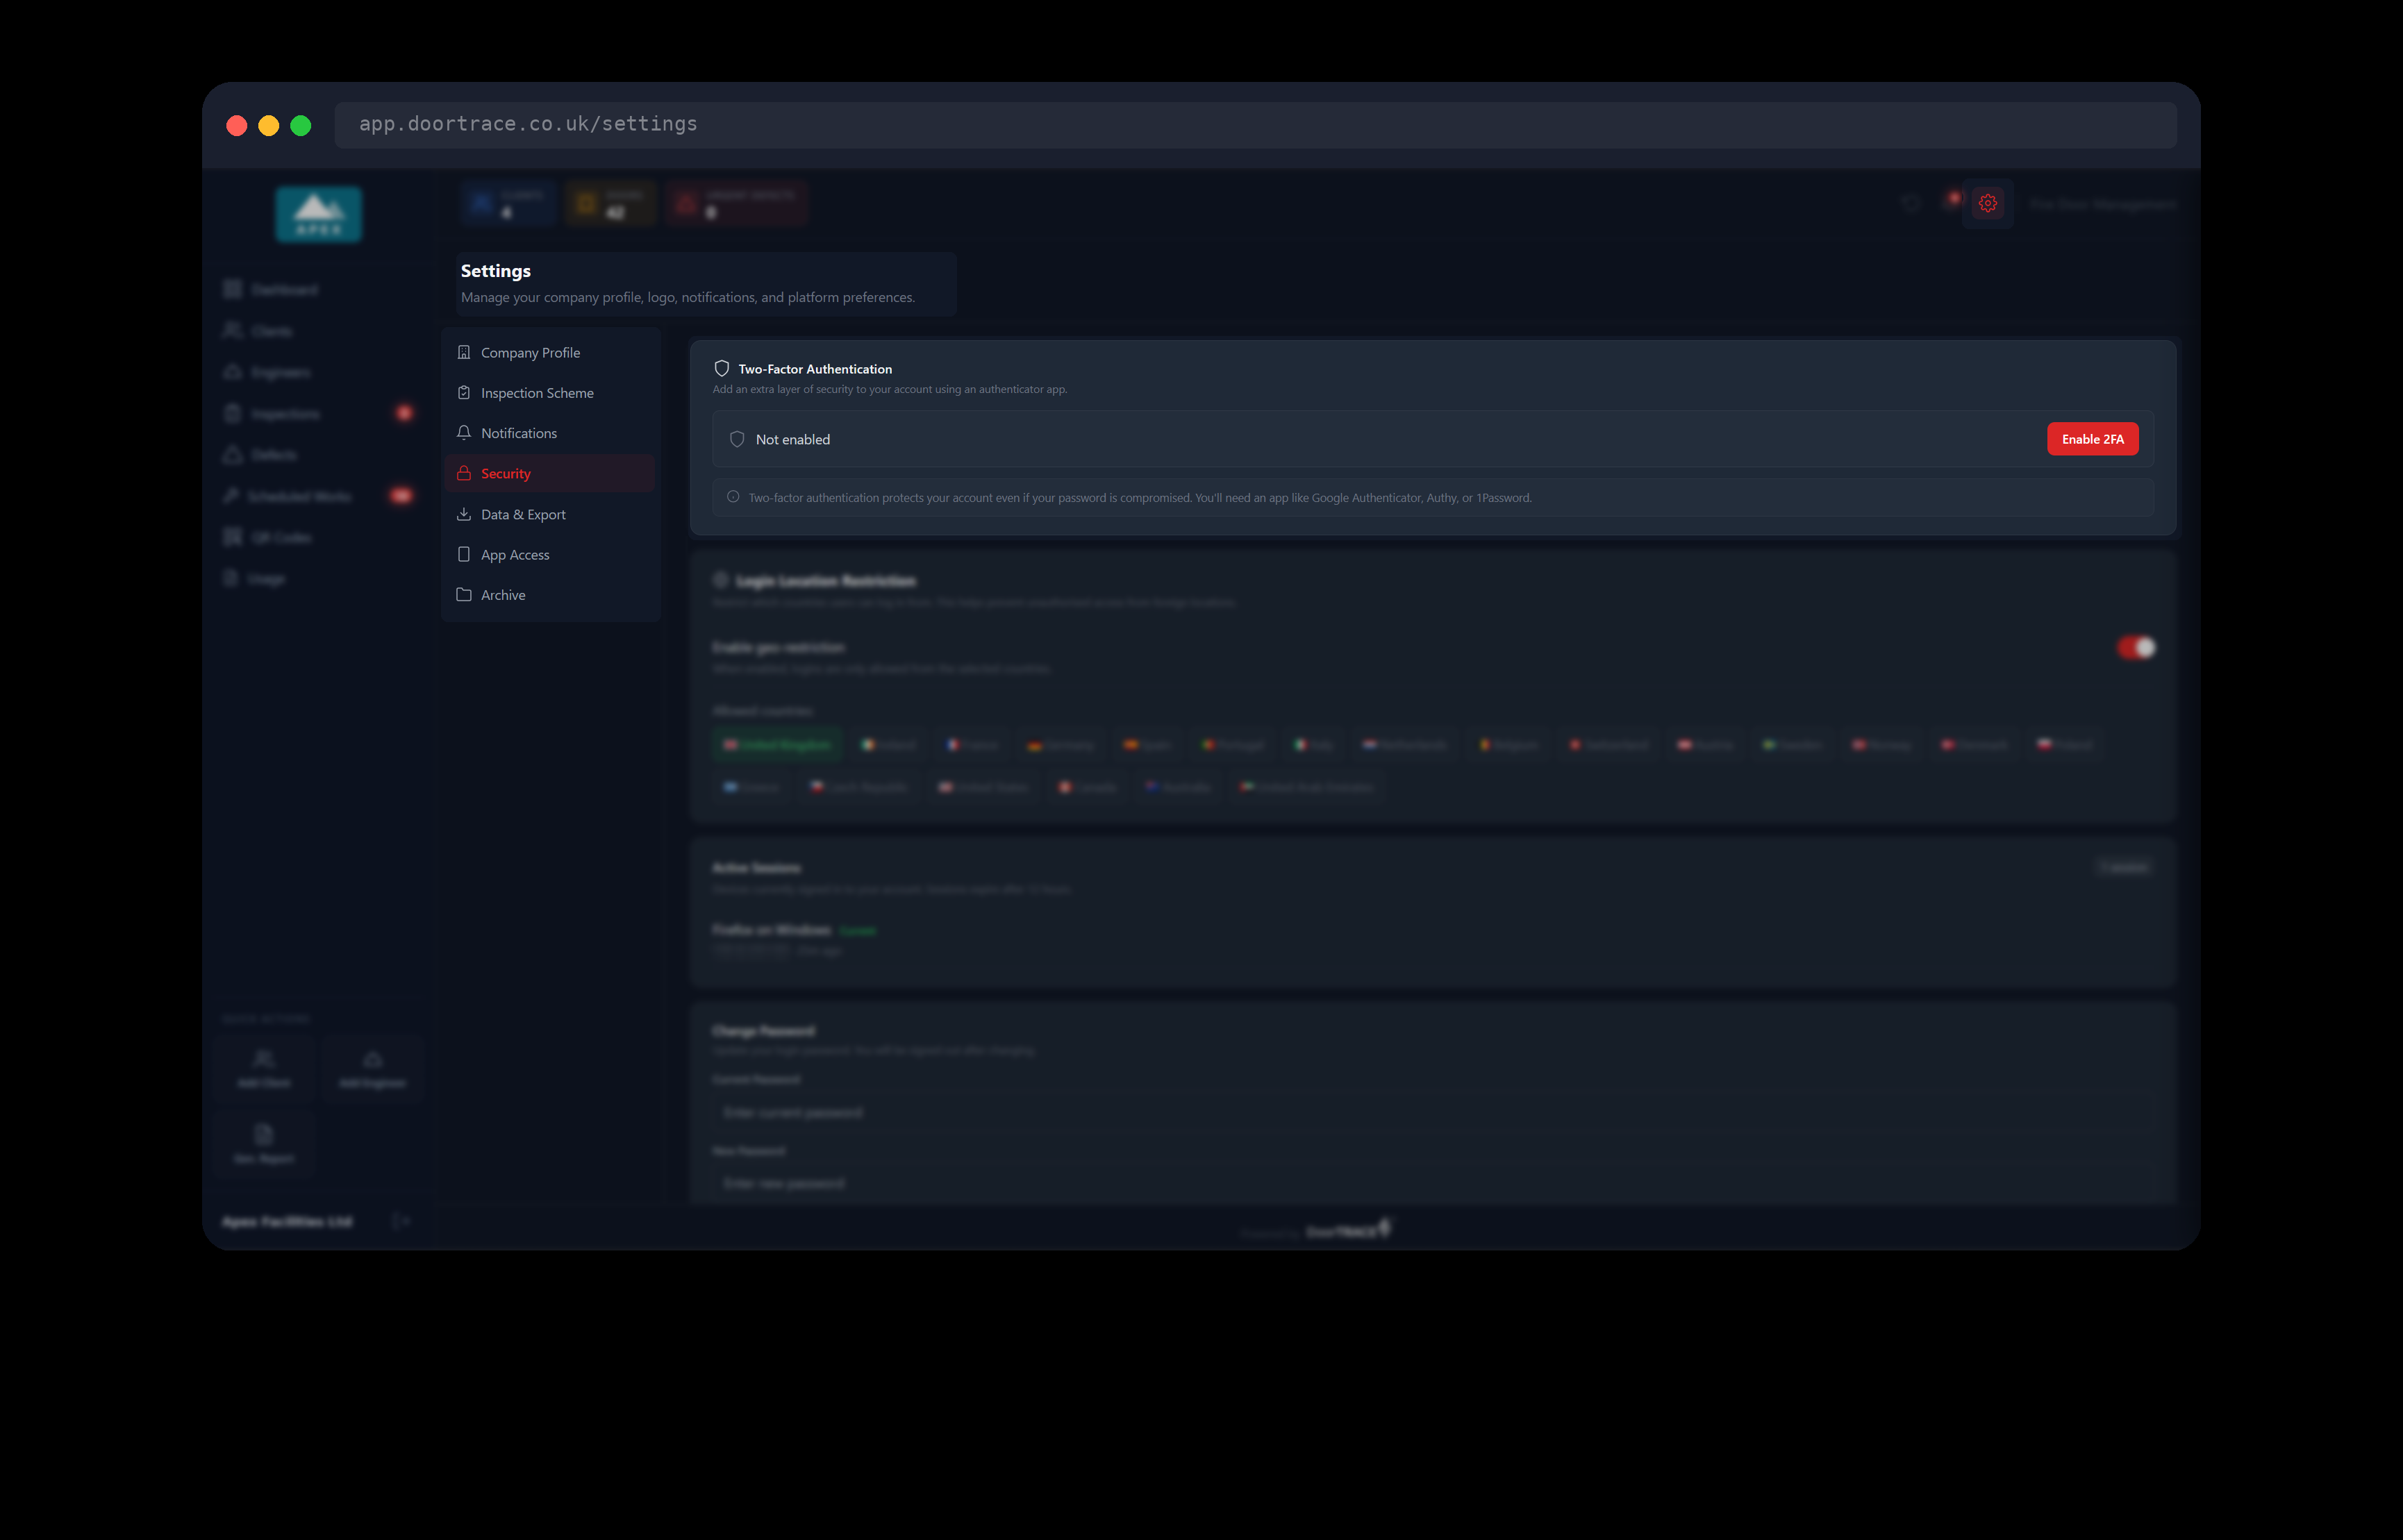Click the red close window button
This screenshot has width=2403, height=1540.
tap(237, 125)
